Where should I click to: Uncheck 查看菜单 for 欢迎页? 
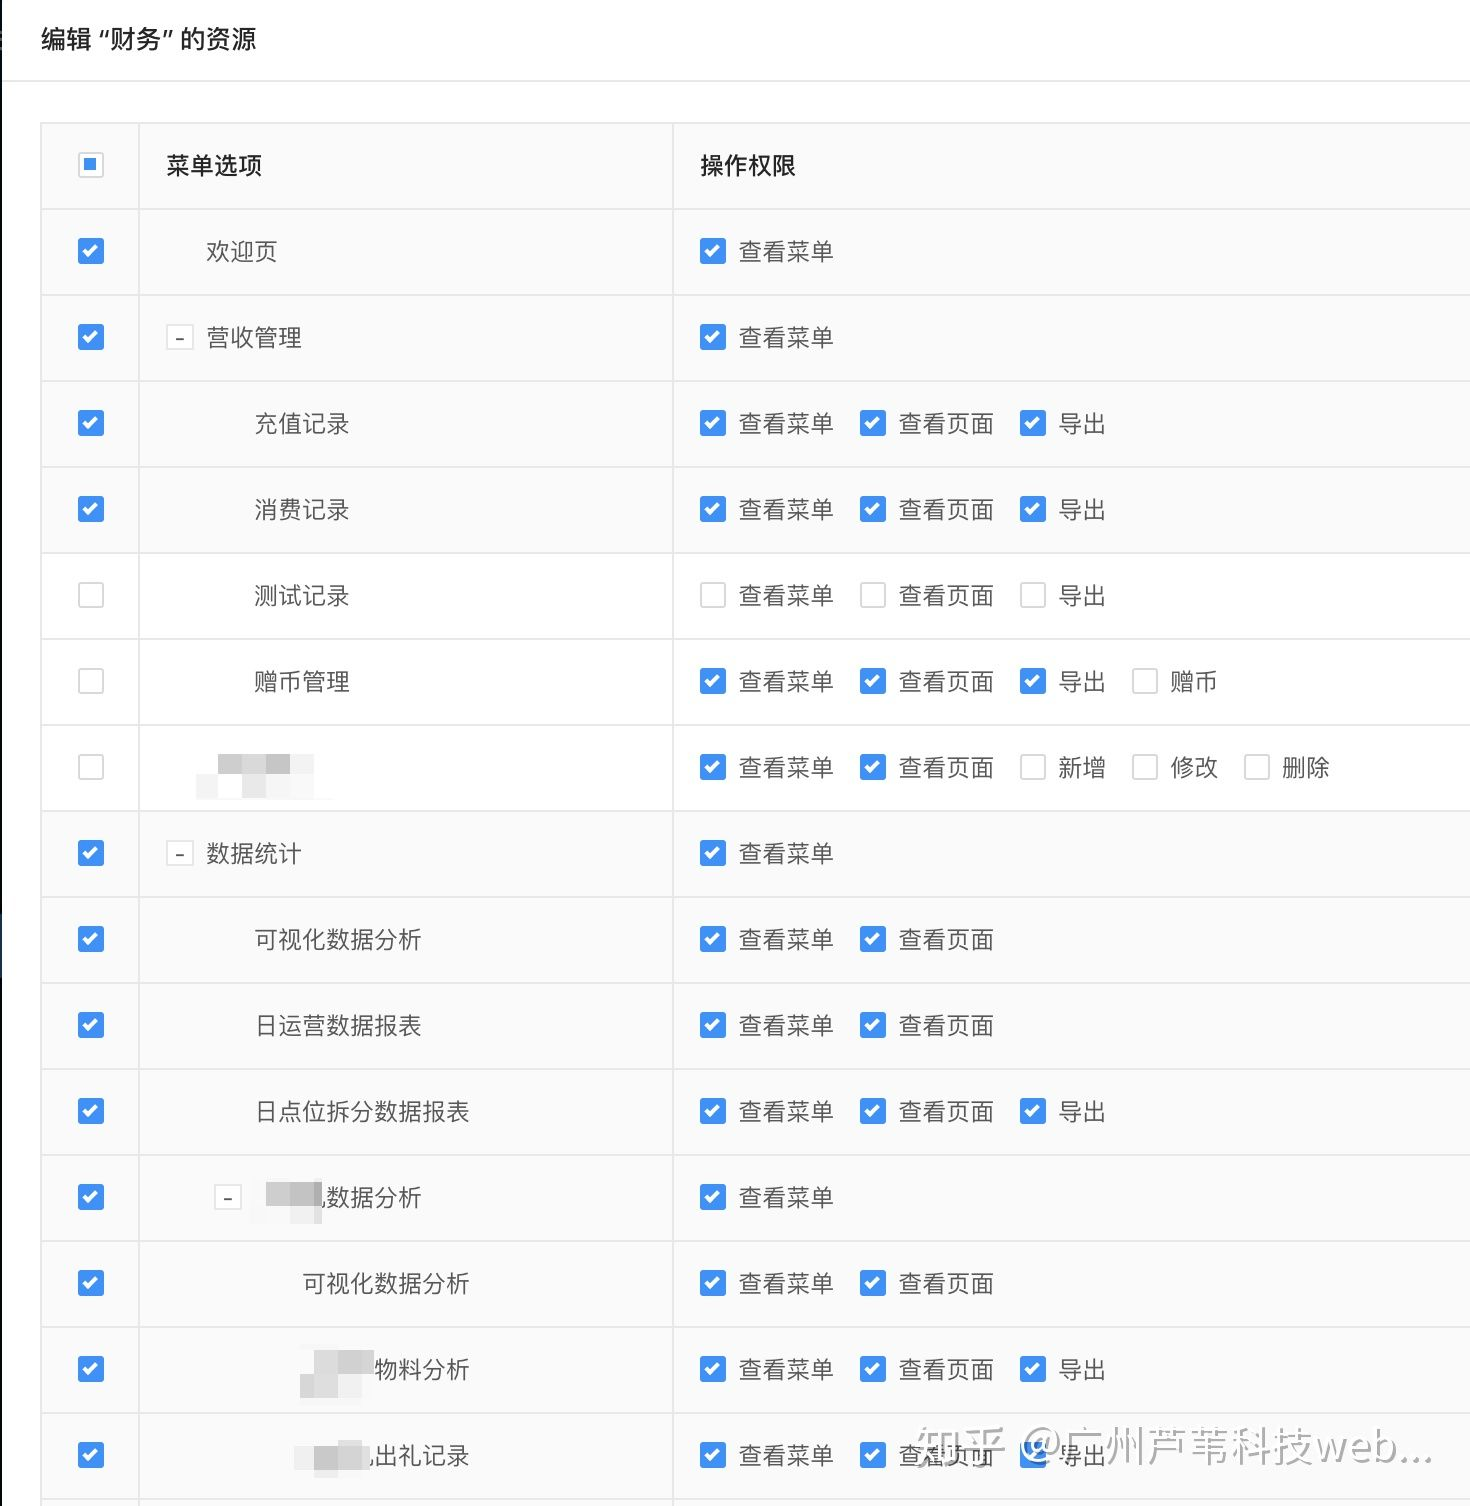[712, 251]
